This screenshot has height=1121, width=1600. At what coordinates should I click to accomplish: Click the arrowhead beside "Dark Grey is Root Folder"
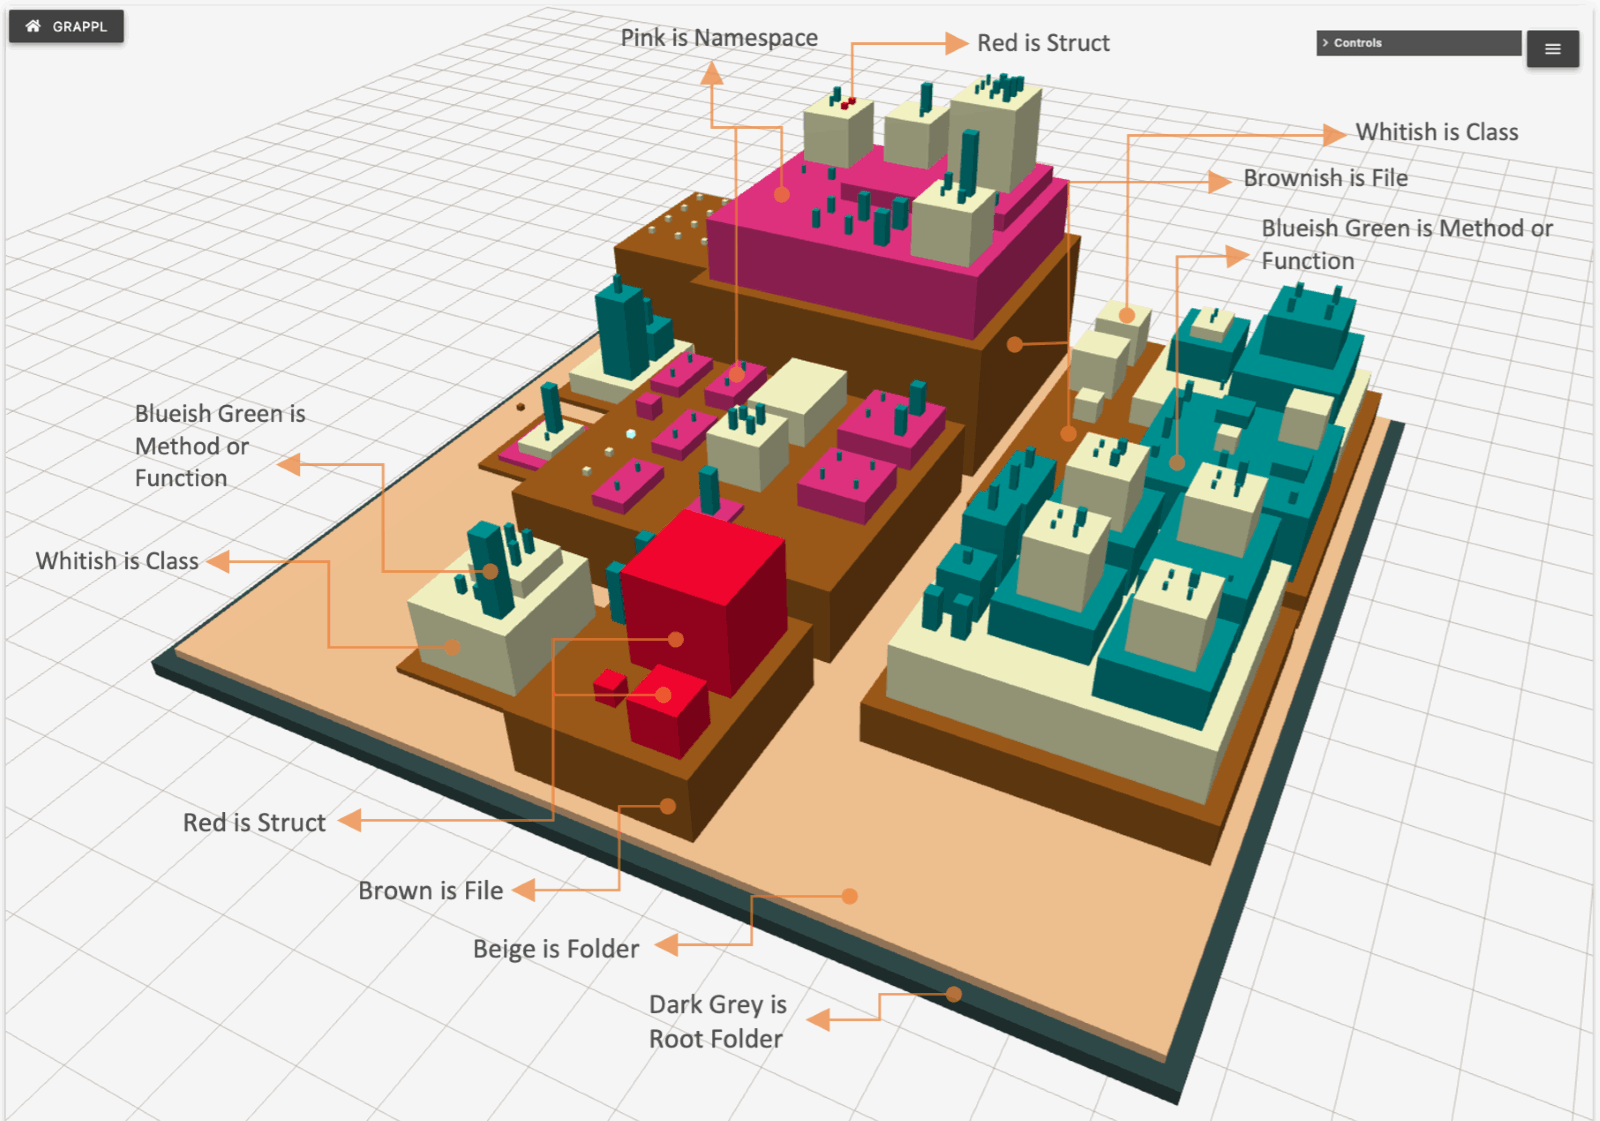tap(819, 1020)
